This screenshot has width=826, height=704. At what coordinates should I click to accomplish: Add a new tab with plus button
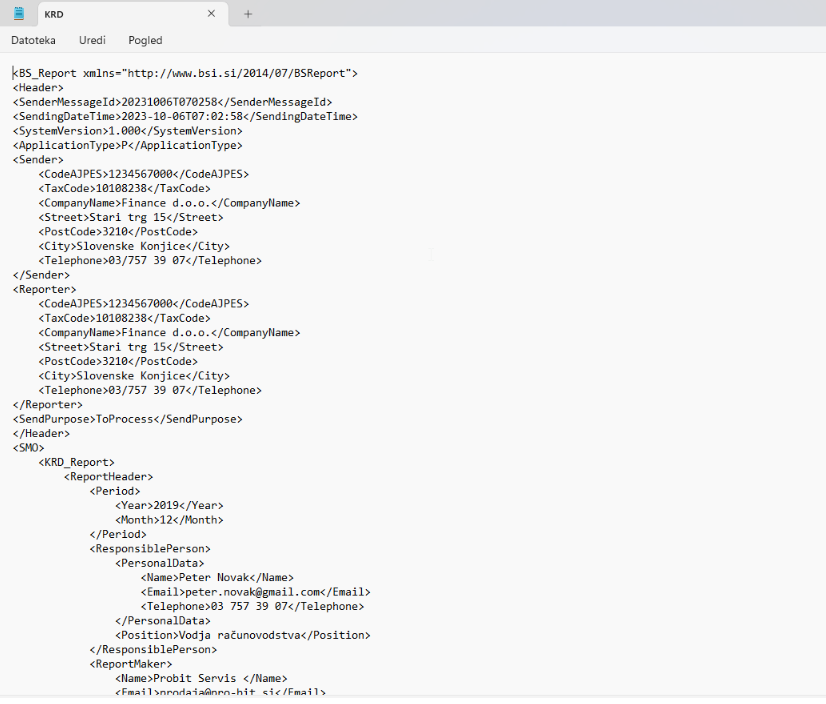248,14
